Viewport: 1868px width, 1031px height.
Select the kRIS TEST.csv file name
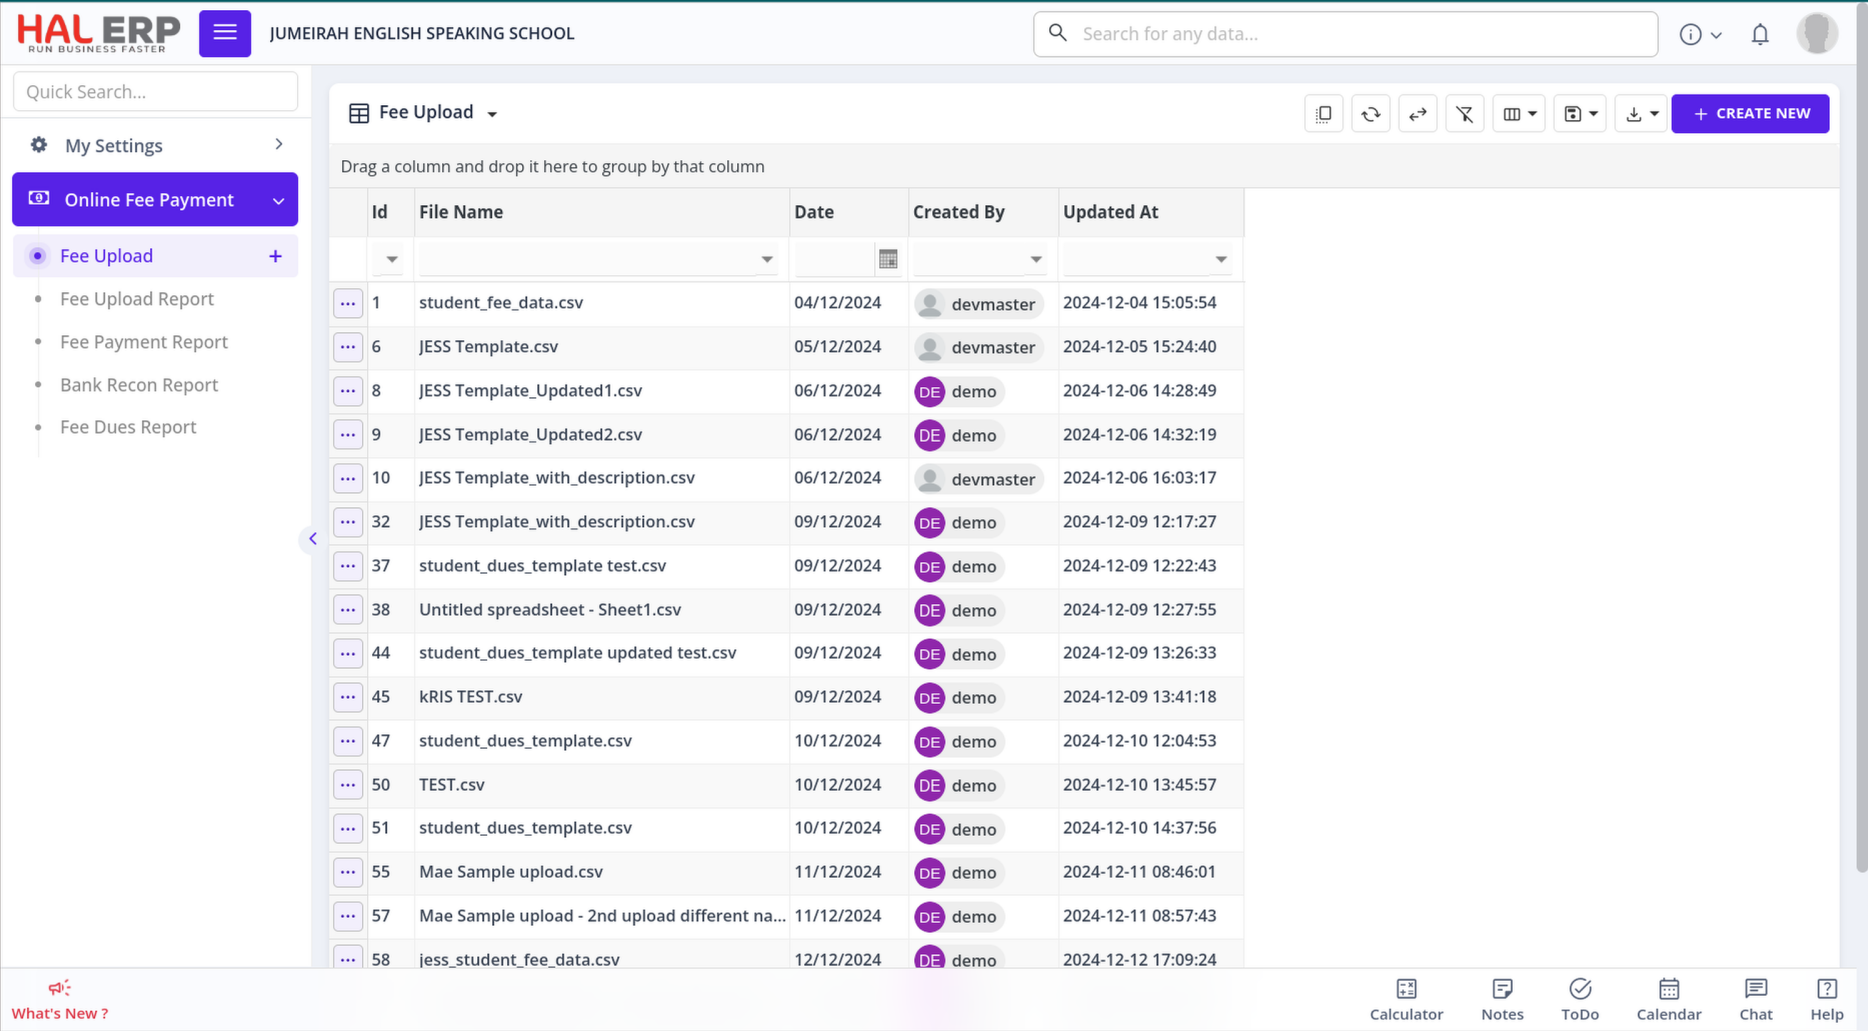pyautogui.click(x=471, y=697)
